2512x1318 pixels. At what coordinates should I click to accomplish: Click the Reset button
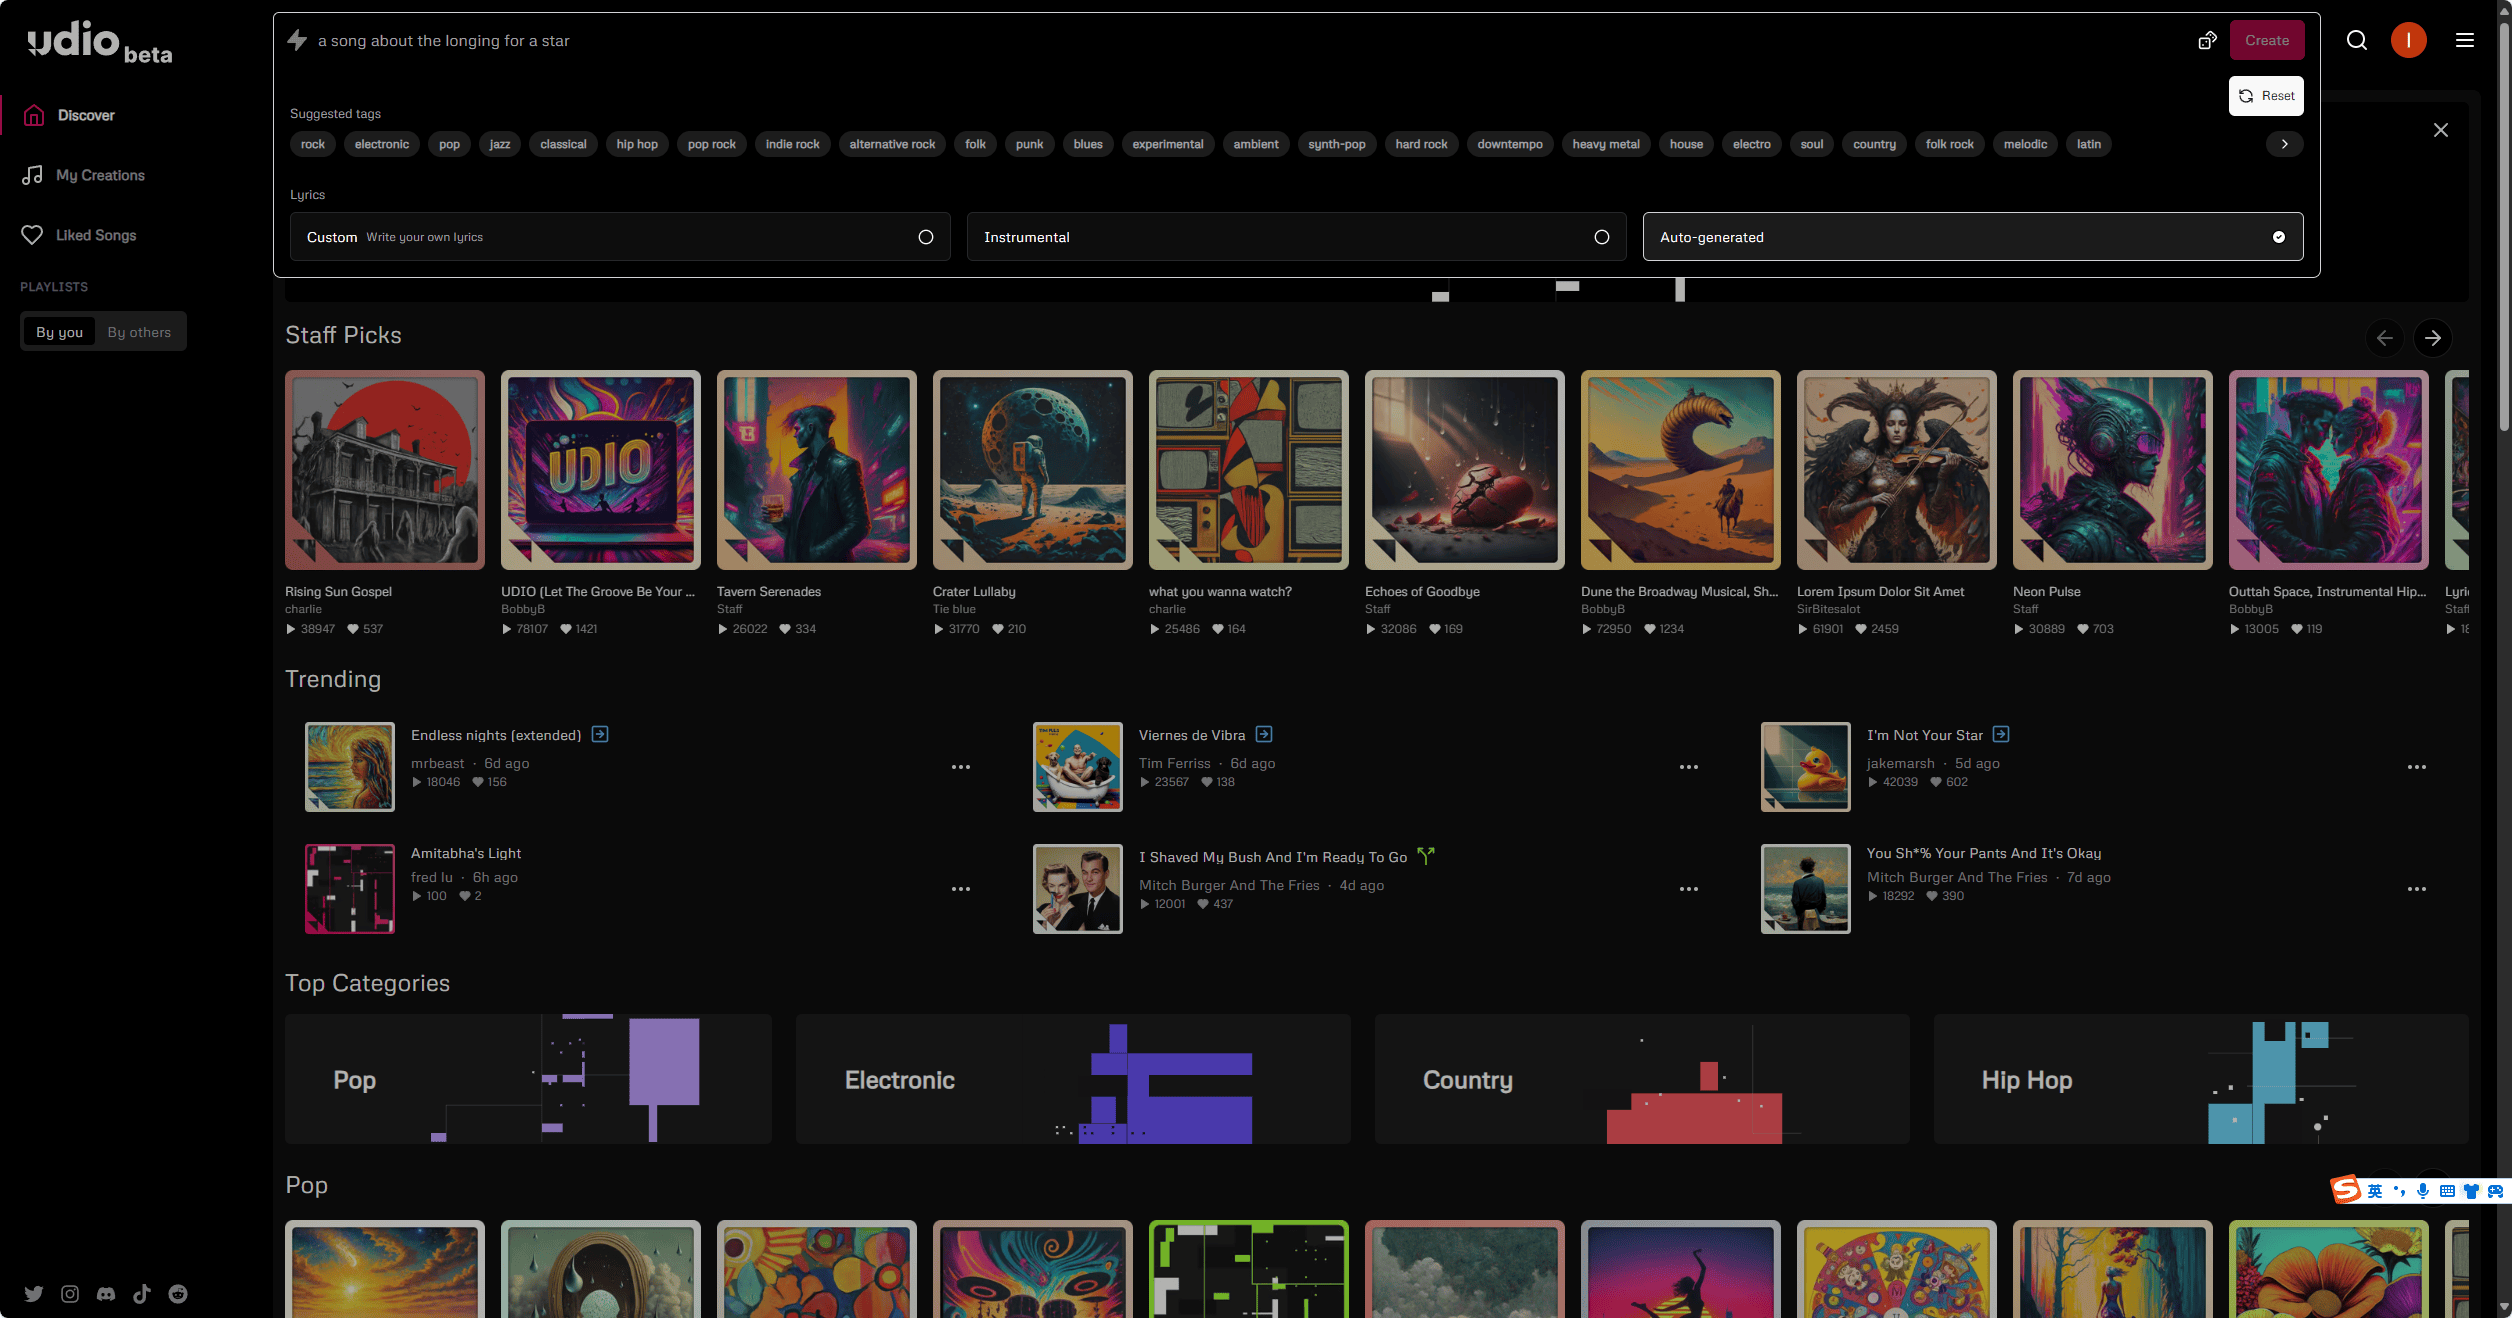tap(2266, 96)
